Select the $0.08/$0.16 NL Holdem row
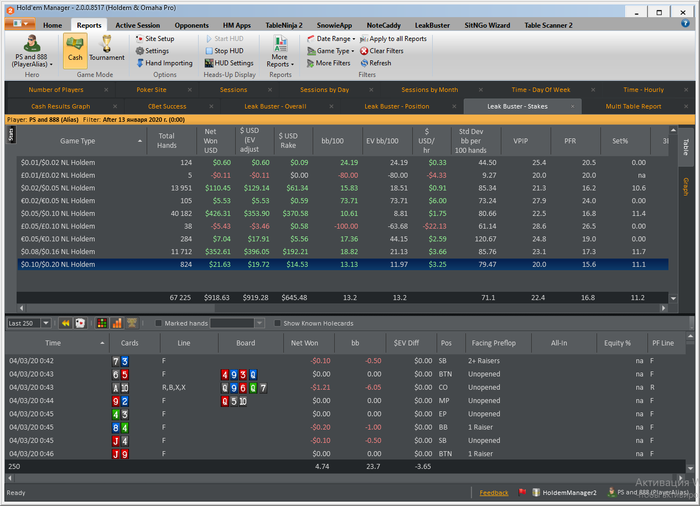 (x=343, y=251)
